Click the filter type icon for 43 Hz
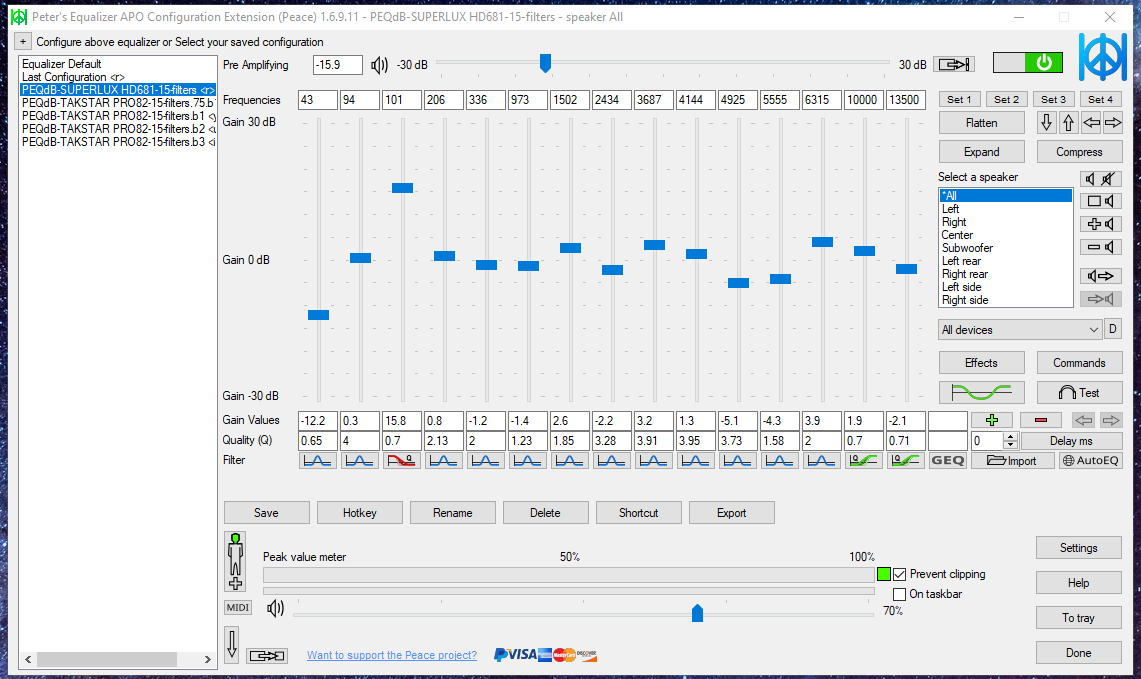Viewport: 1141px width, 679px height. tap(317, 461)
